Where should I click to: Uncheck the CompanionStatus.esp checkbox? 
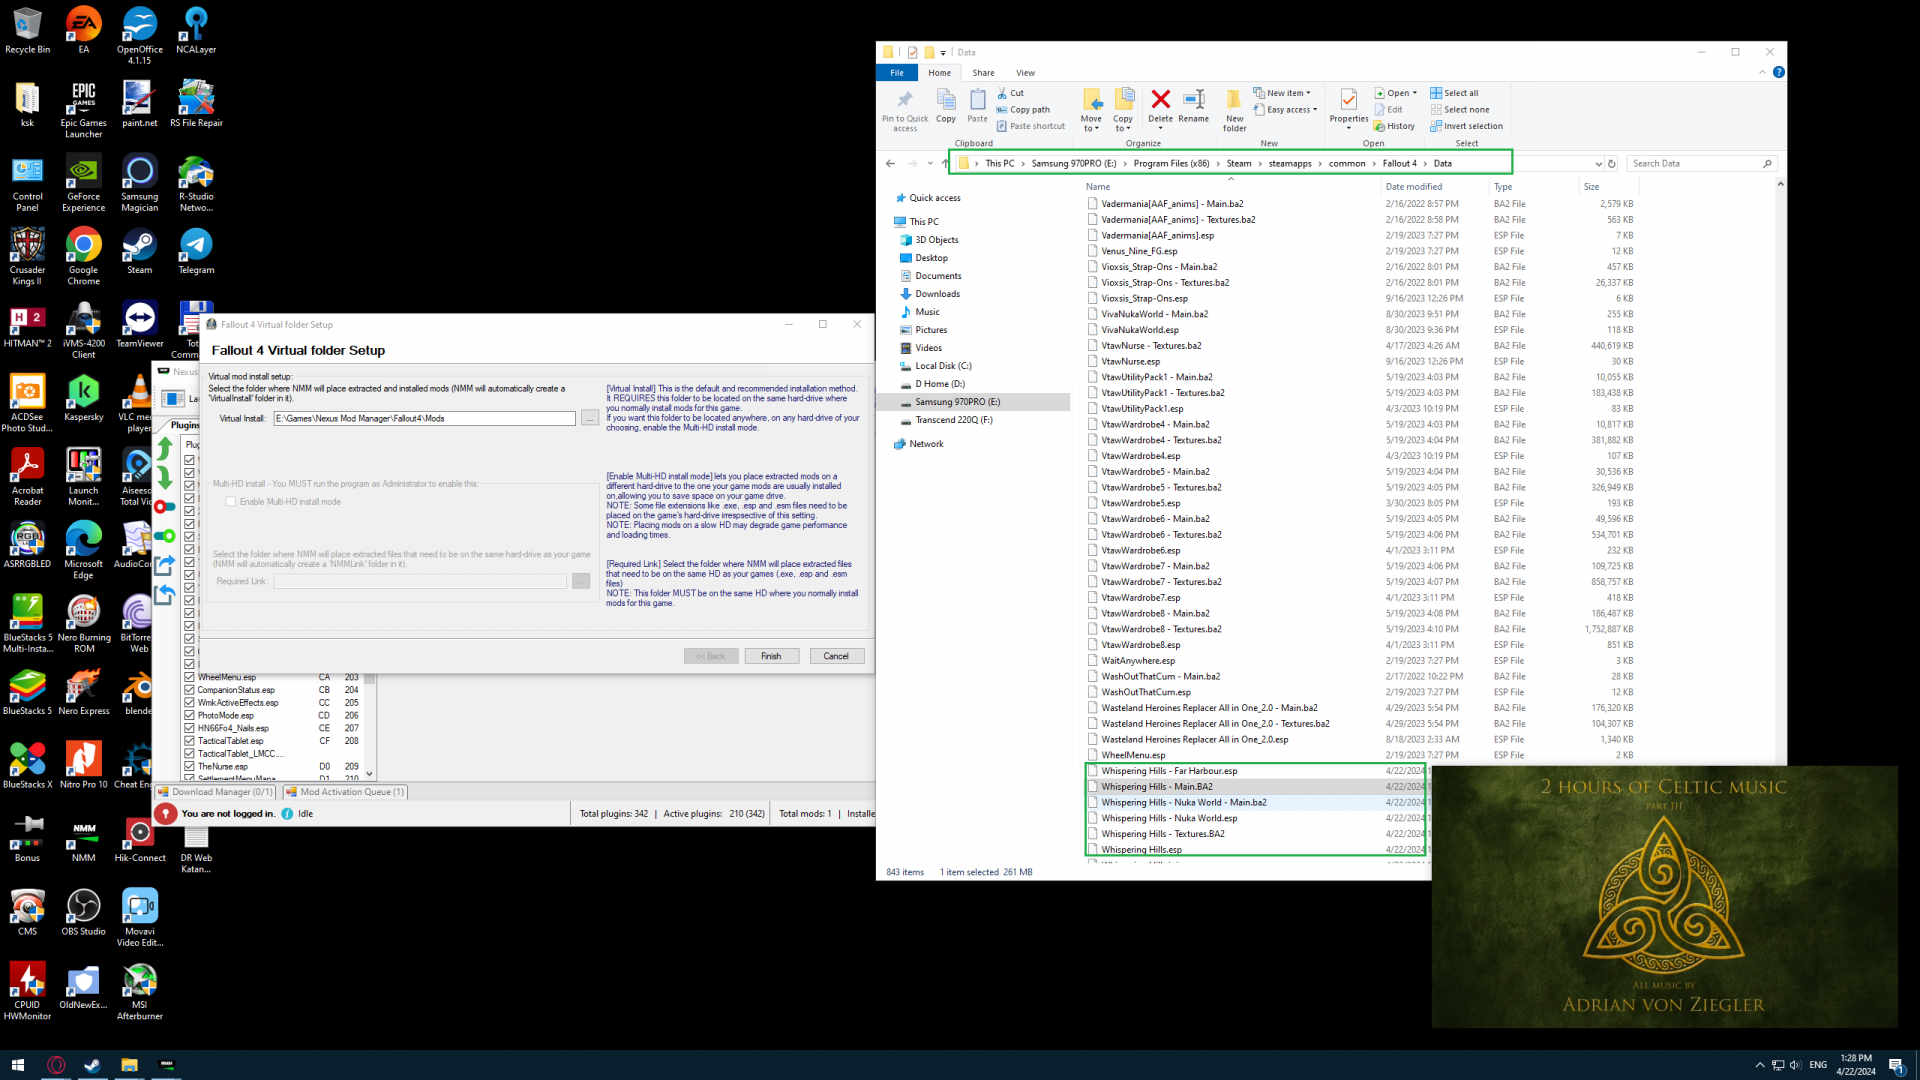[x=189, y=690]
